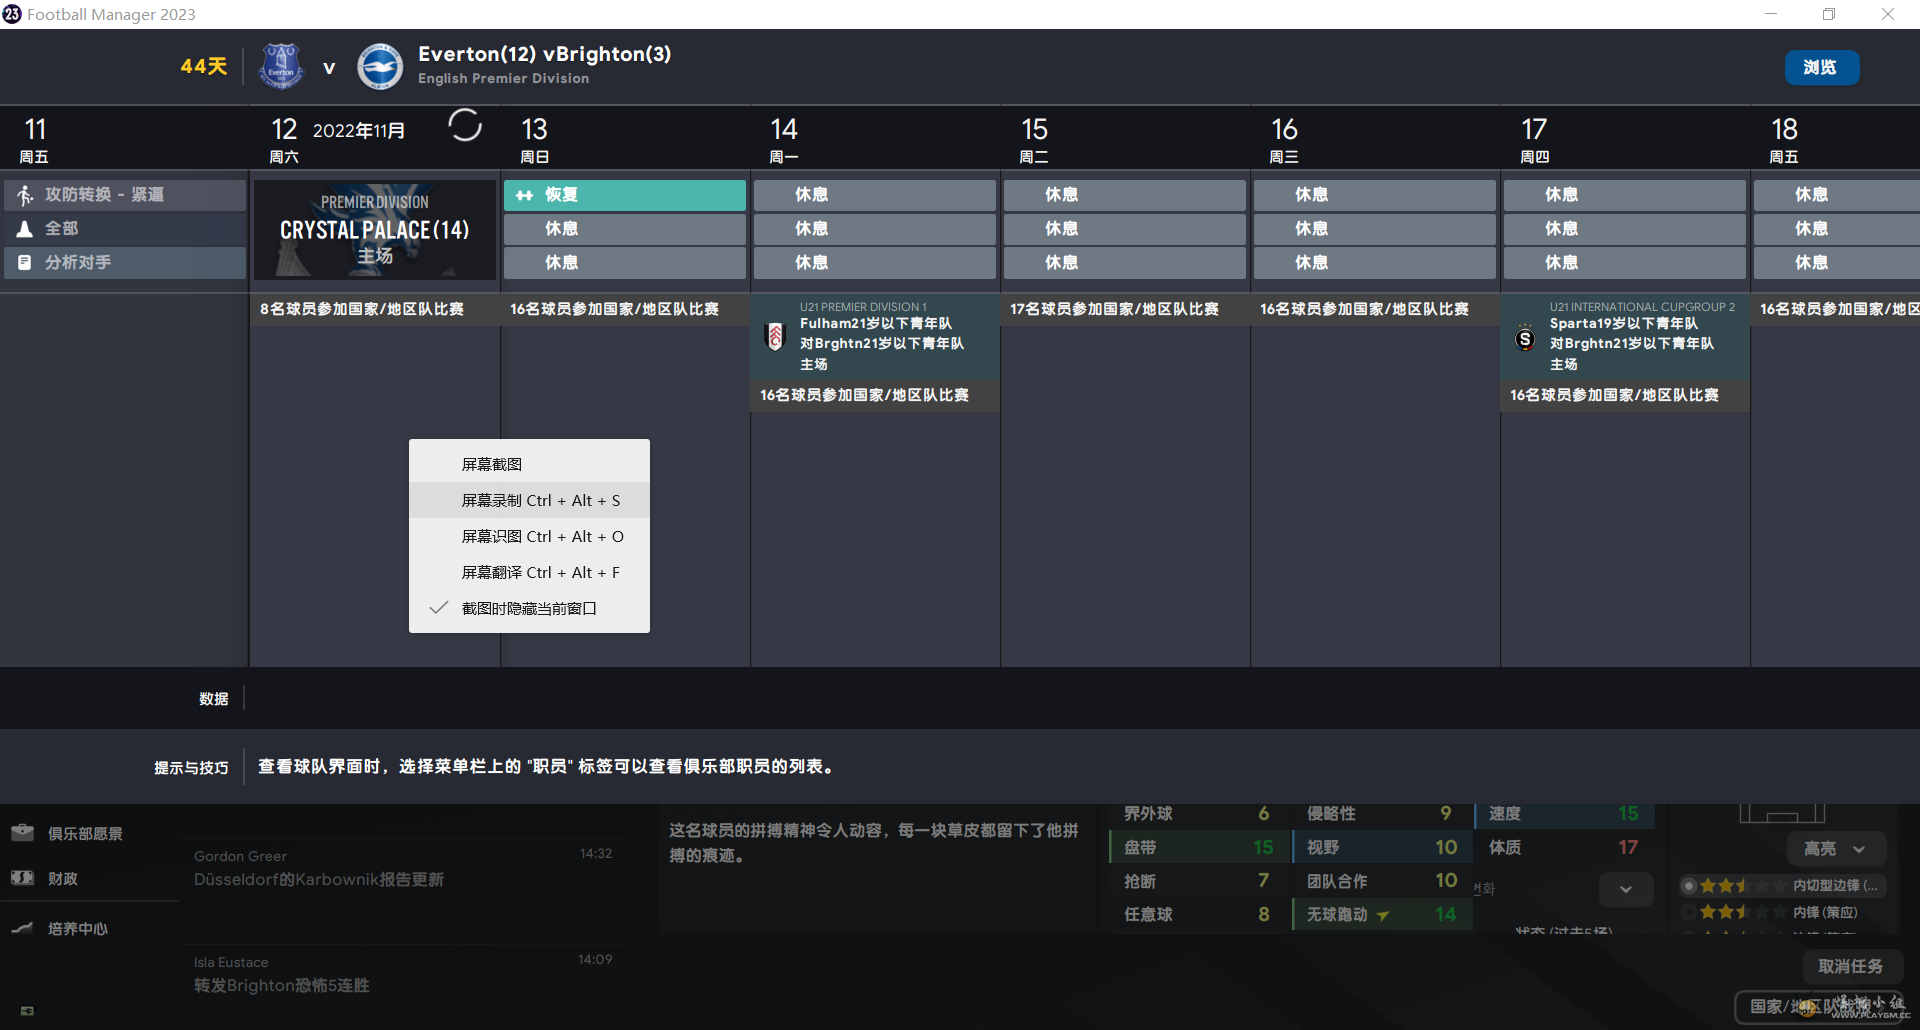Open the Everton(12) v Brighton(3) match title
Image resolution: width=1920 pixels, height=1030 pixels.
[x=545, y=54]
